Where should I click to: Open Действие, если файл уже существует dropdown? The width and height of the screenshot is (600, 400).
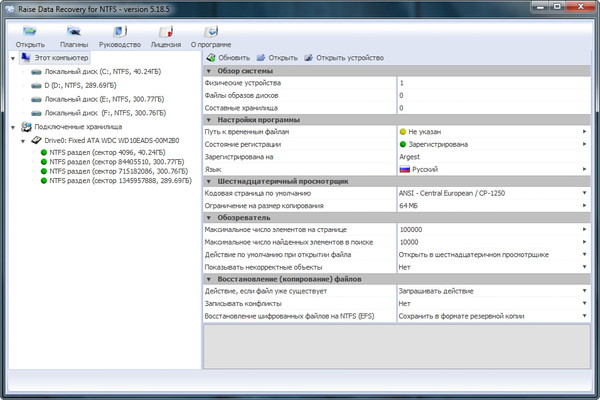pyautogui.click(x=584, y=291)
